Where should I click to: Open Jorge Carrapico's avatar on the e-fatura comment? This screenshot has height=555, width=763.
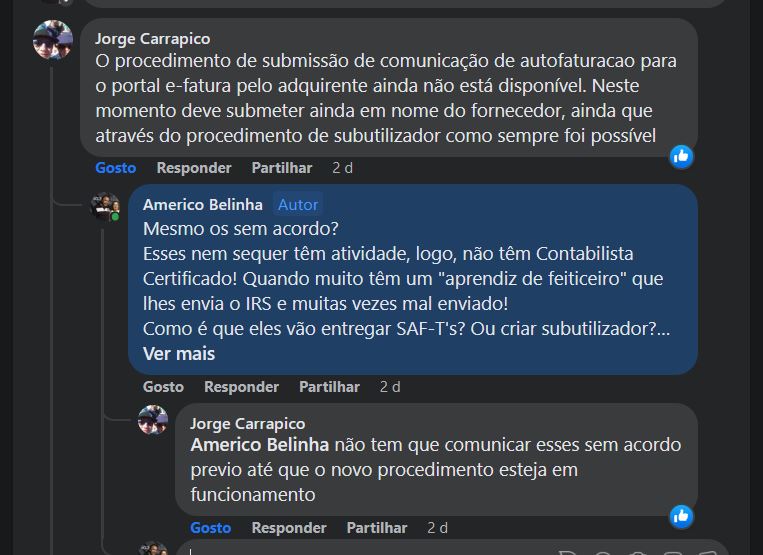[53, 40]
